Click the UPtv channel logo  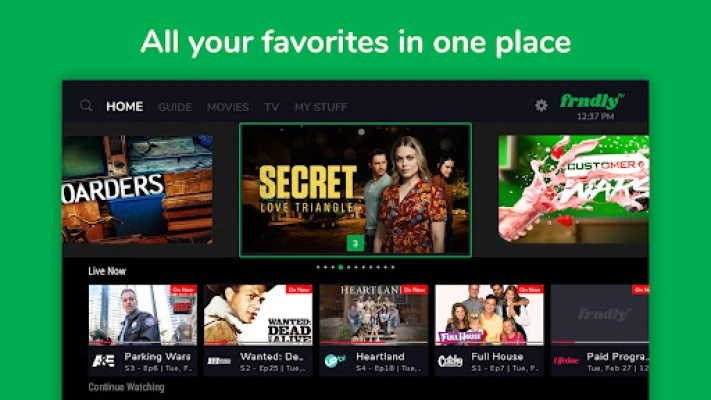point(335,361)
